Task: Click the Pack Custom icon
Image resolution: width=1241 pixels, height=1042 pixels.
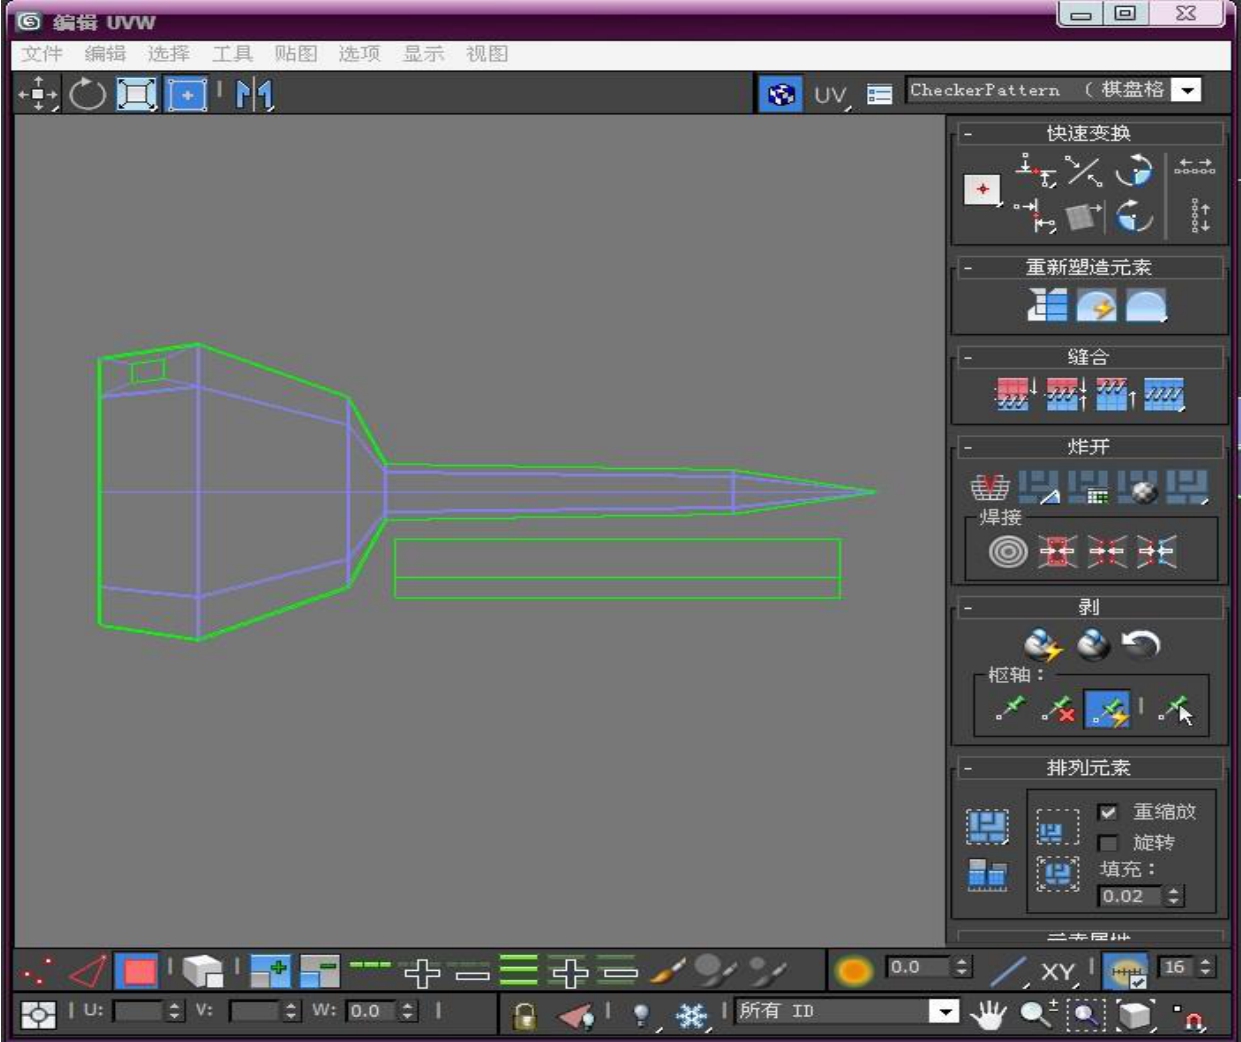Action: click(x=987, y=827)
